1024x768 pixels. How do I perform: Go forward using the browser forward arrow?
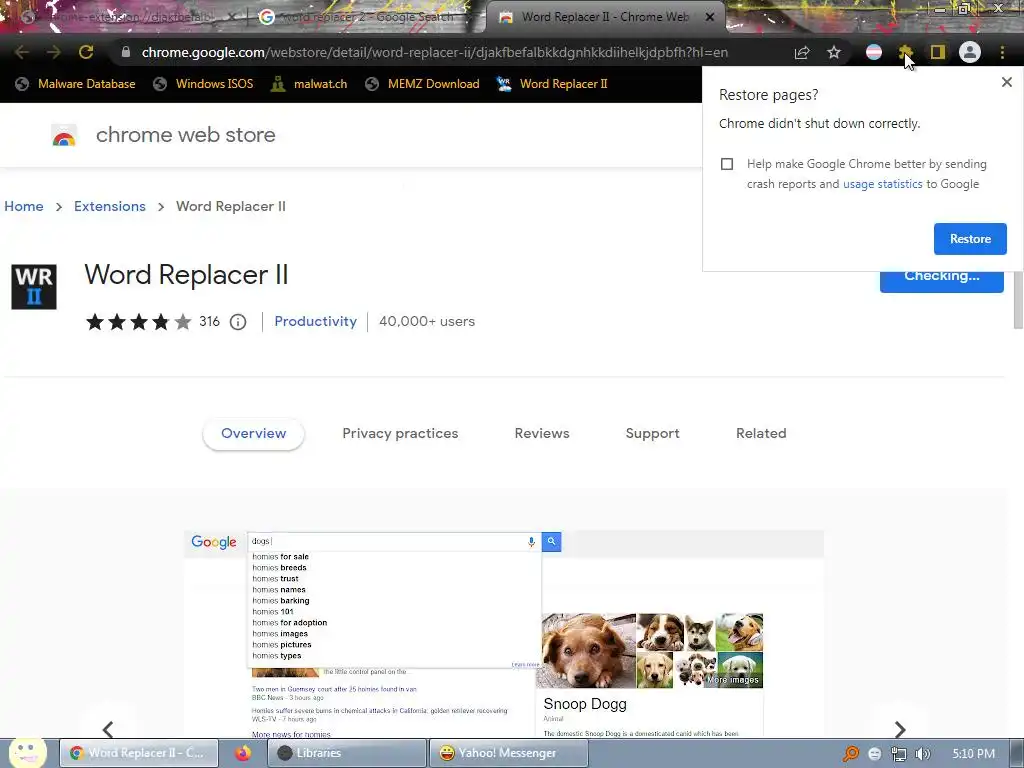click(54, 52)
